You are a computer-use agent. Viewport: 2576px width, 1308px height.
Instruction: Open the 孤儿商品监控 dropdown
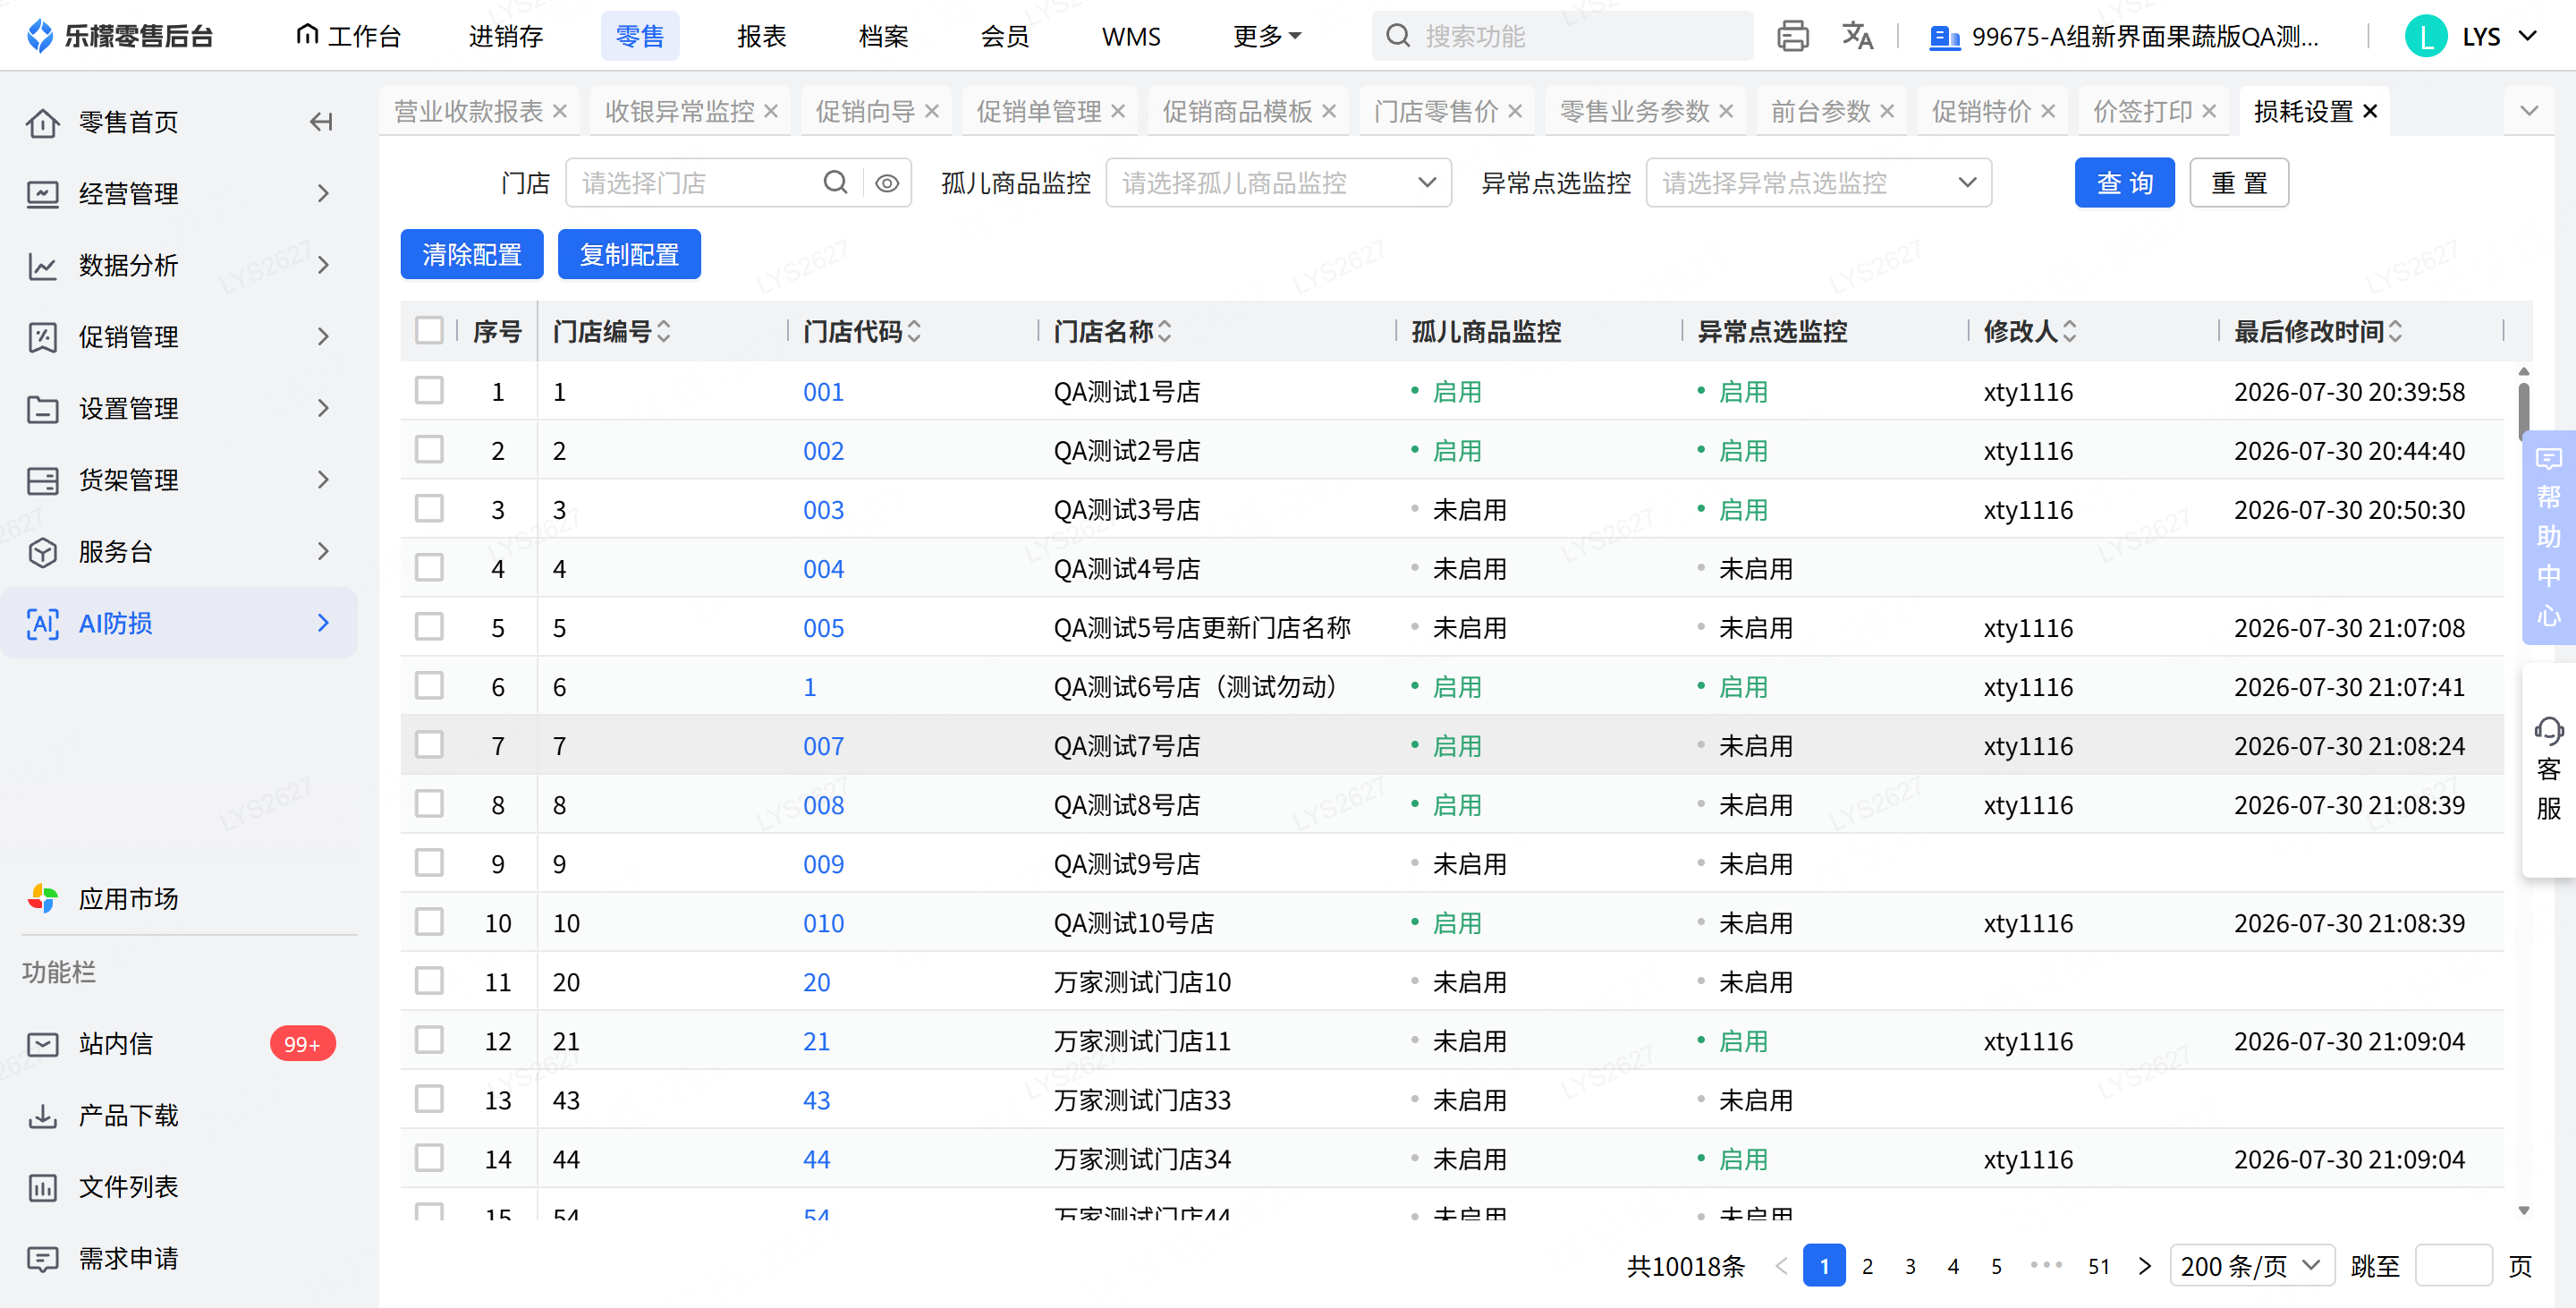(x=1278, y=183)
